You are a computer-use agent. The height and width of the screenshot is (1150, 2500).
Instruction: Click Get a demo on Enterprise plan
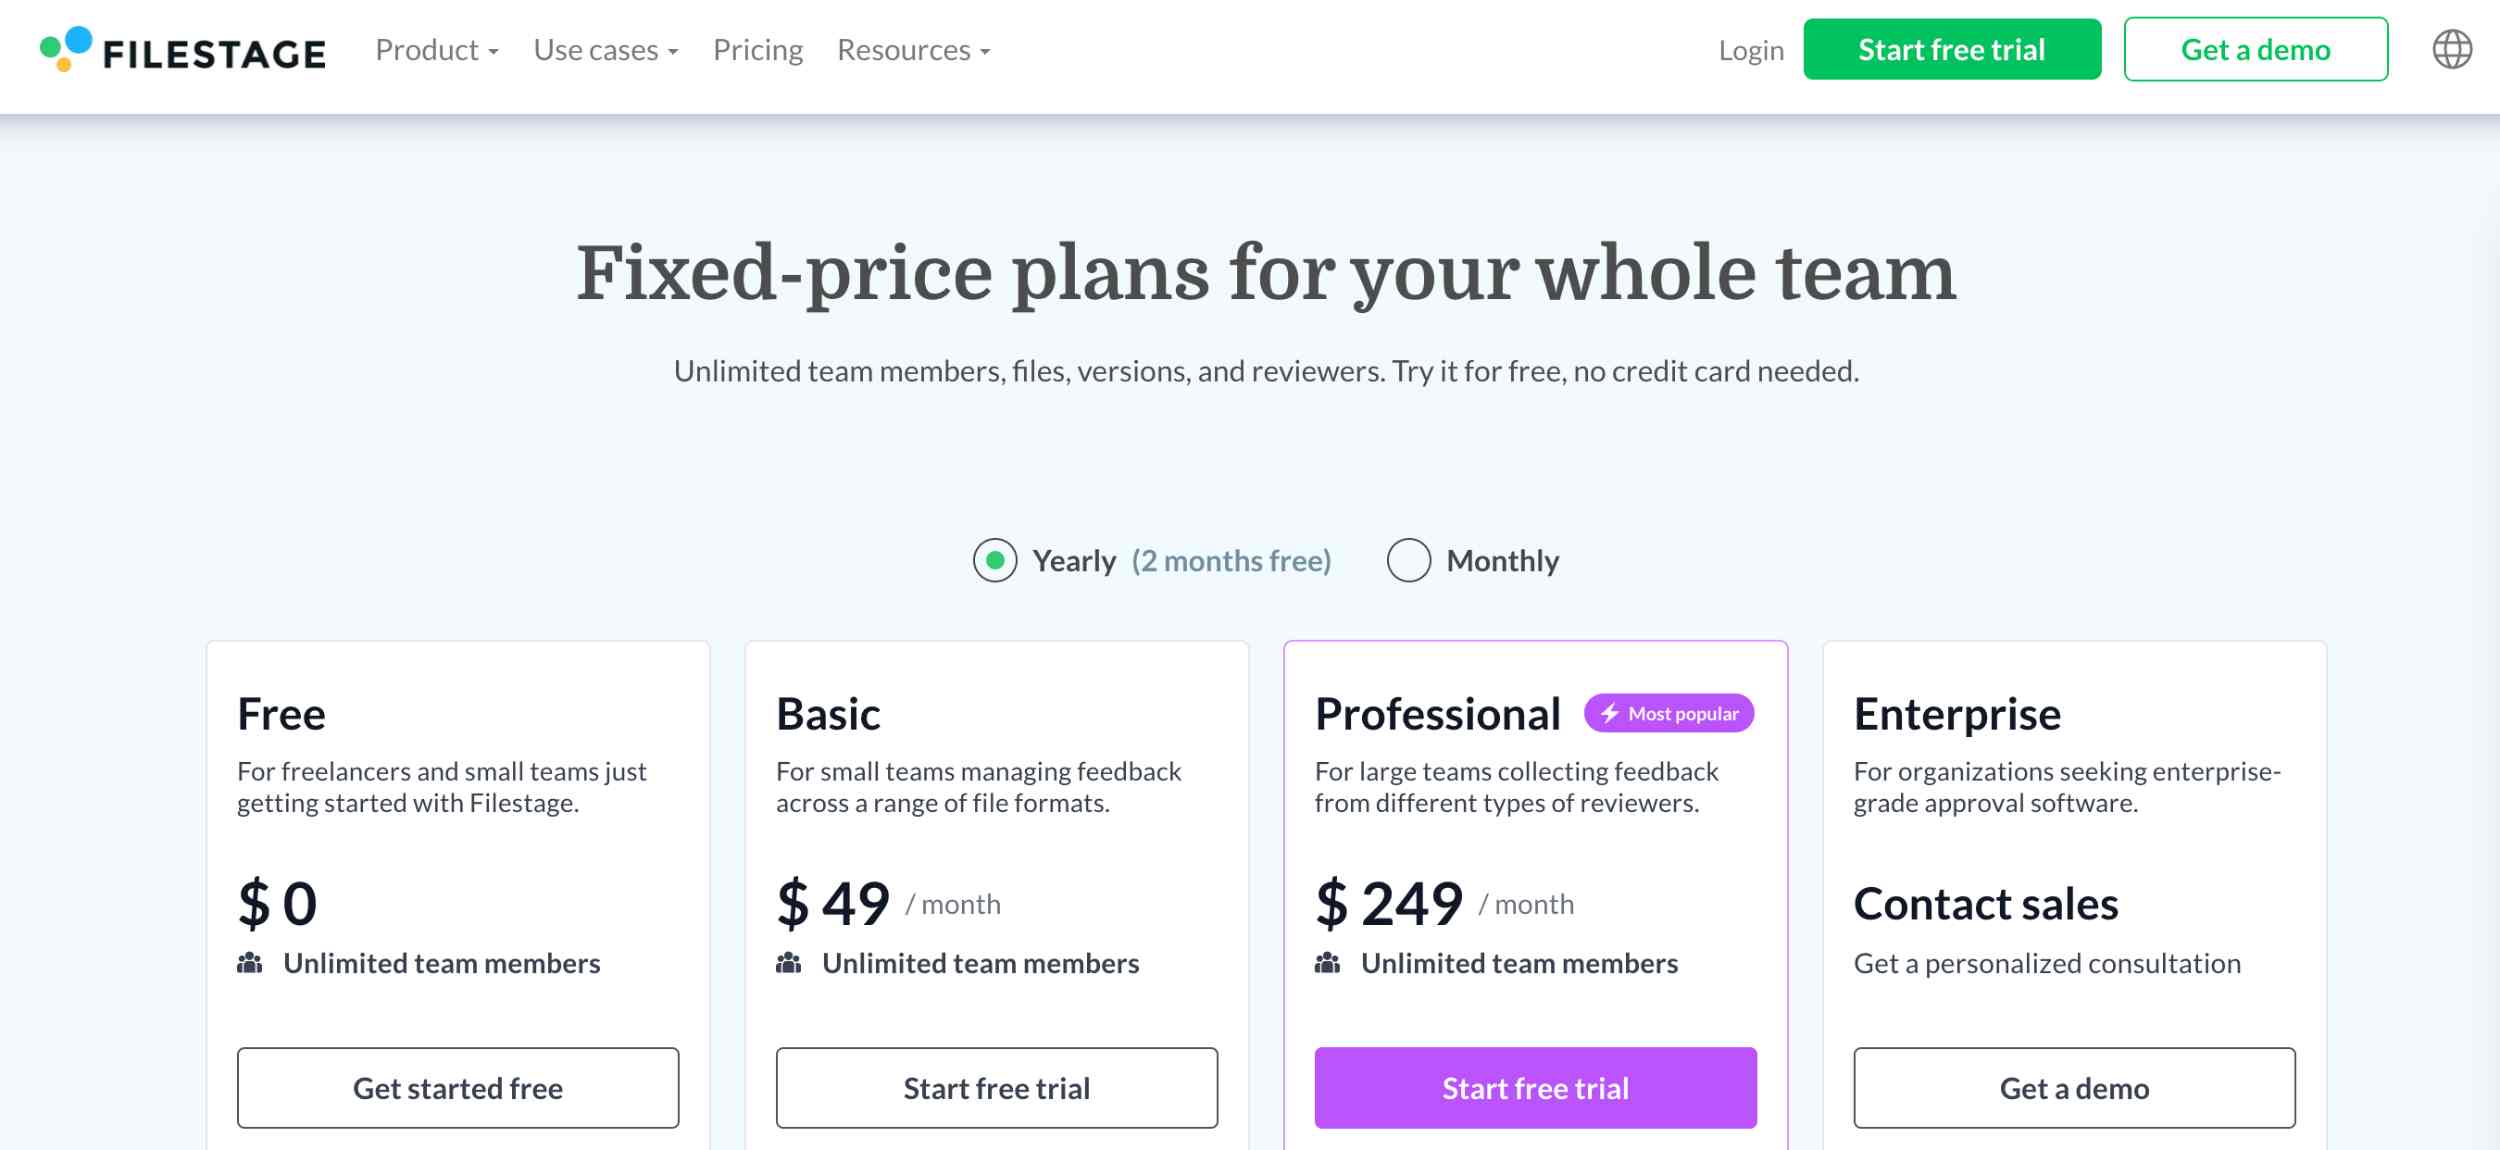[2075, 1088]
